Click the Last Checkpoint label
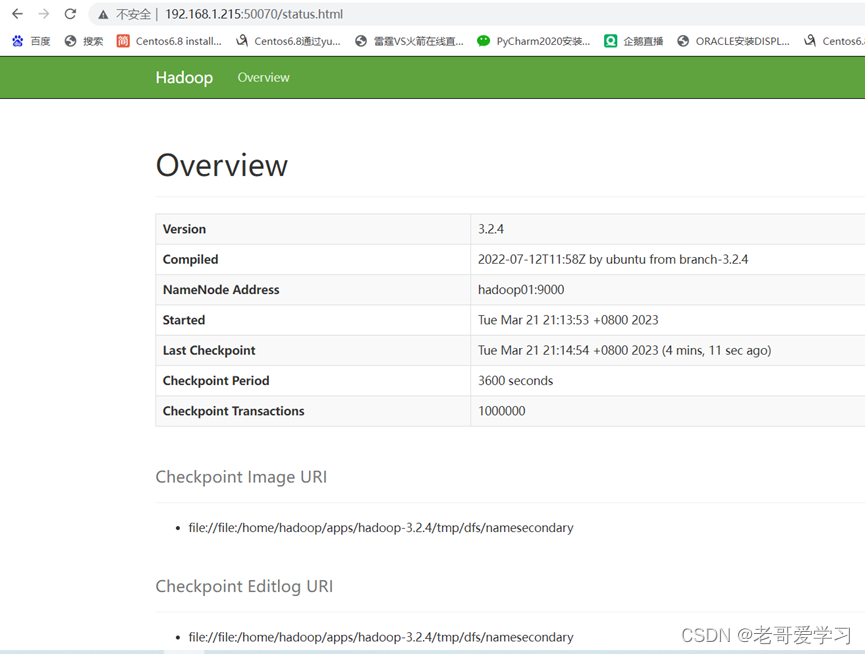Screen dimensions: 865x654 [x=209, y=350]
